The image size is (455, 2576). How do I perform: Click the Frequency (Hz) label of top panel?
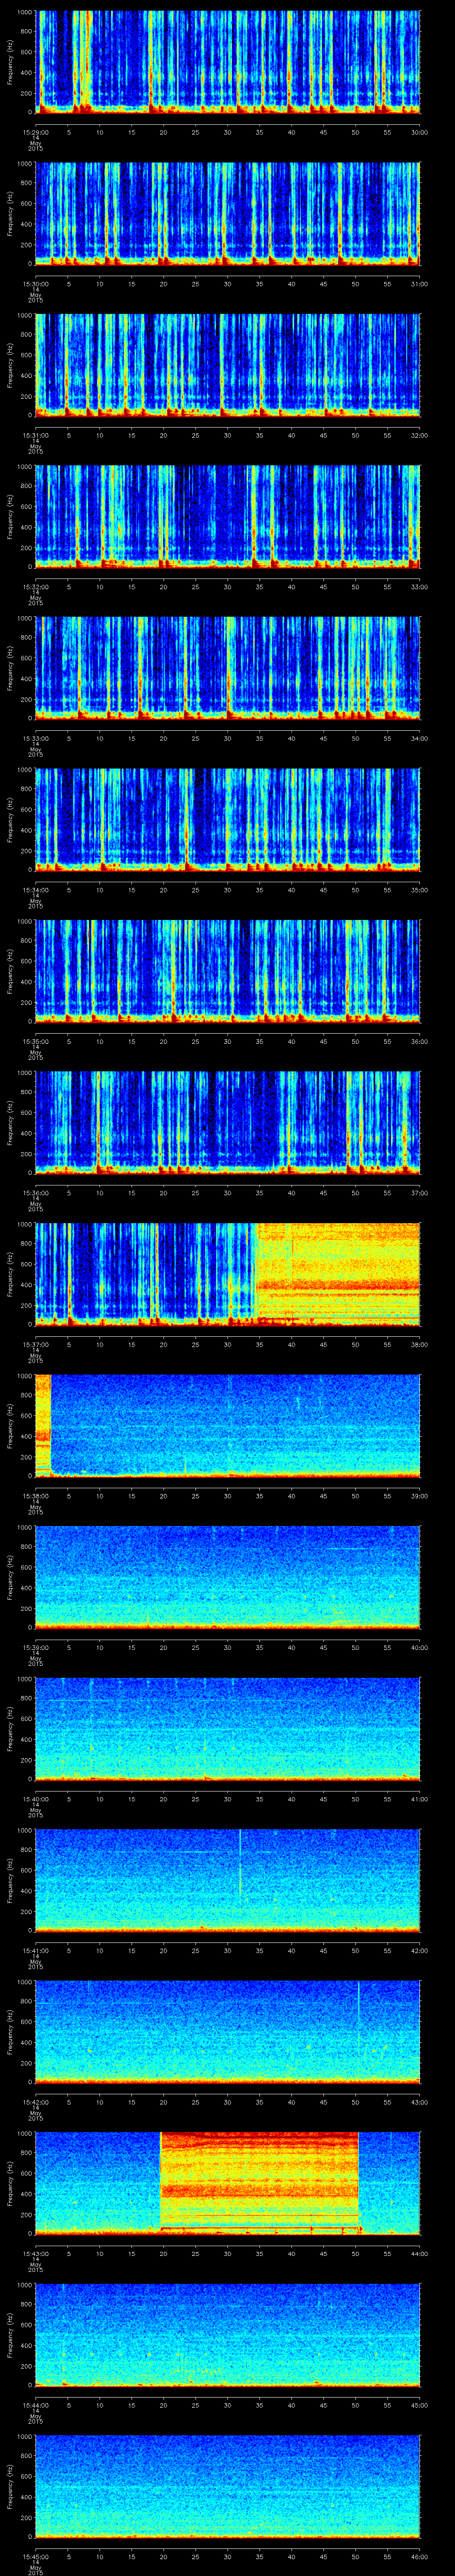point(10,62)
